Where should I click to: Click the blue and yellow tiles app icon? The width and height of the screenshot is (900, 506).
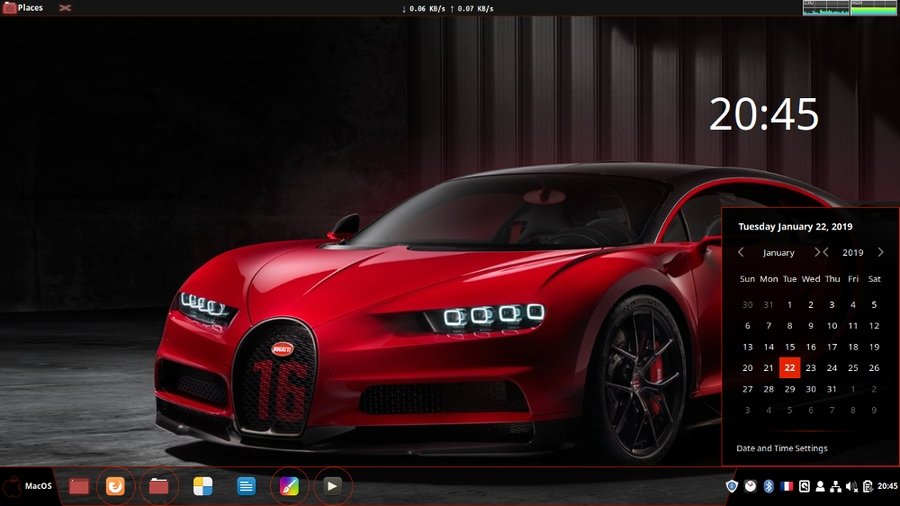click(203, 486)
